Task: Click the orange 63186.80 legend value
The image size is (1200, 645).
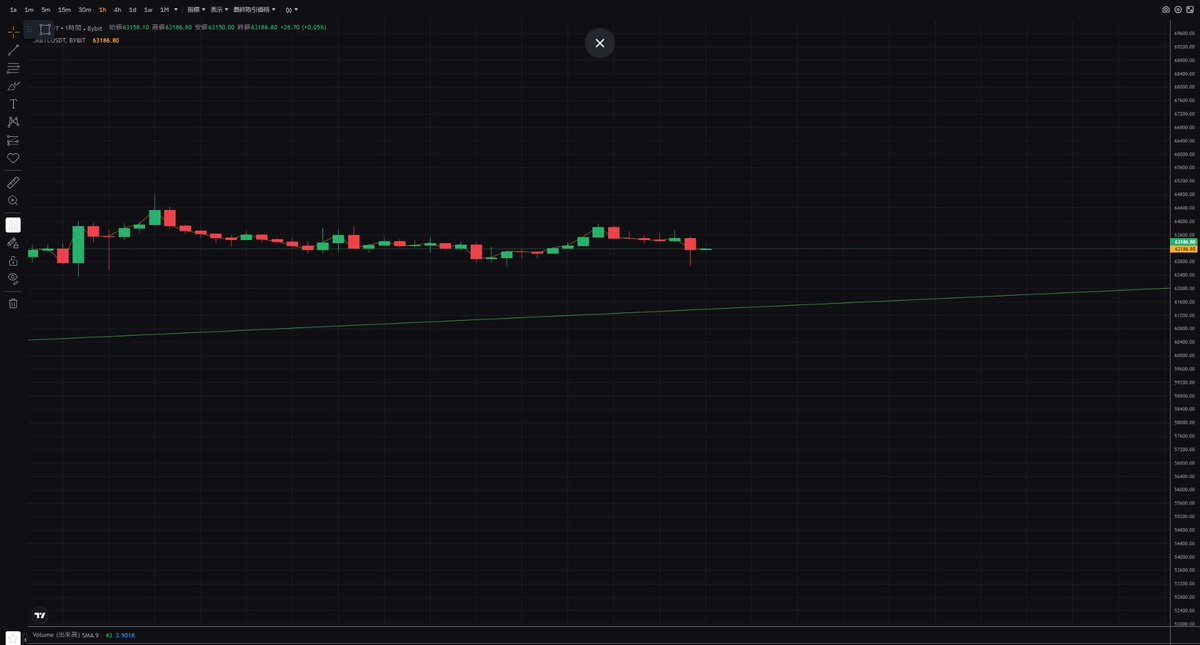Action: (106, 40)
